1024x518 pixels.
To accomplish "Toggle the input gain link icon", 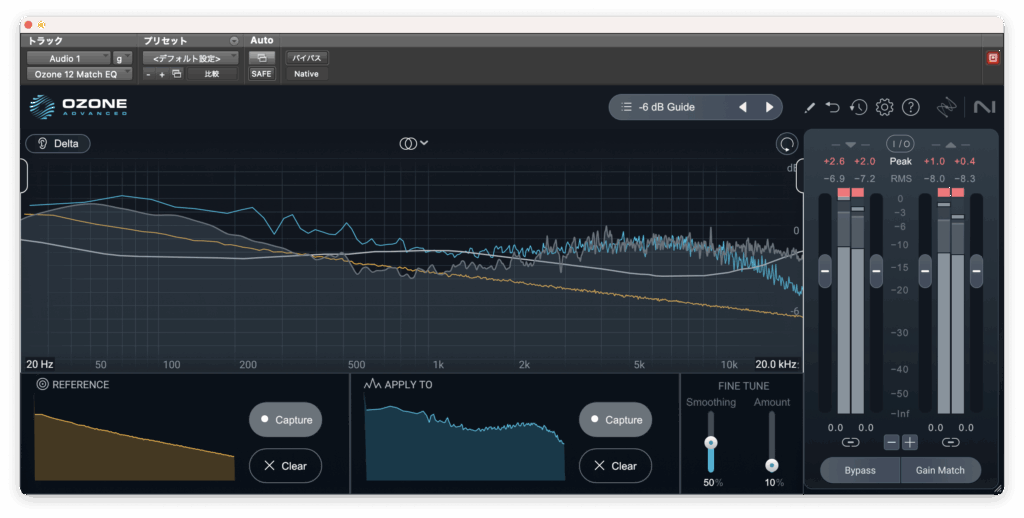I will [x=850, y=442].
